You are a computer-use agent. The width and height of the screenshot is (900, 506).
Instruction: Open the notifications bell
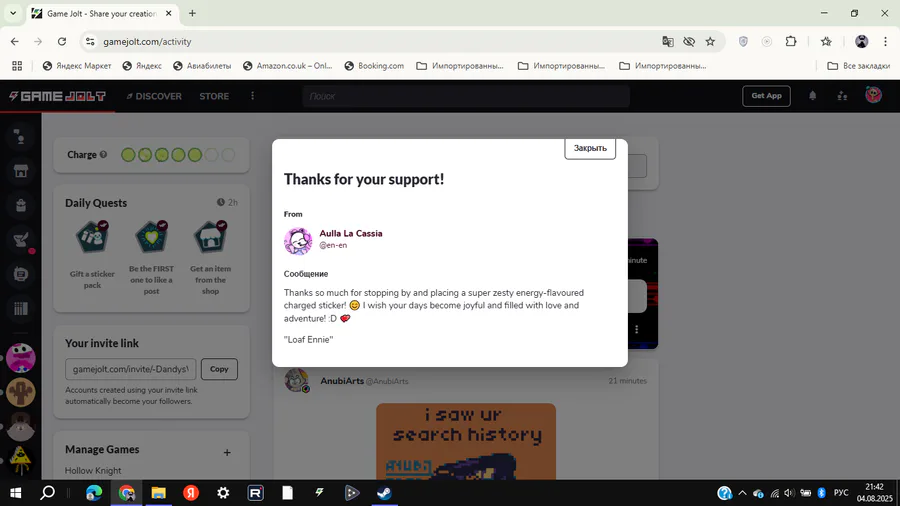pos(812,96)
